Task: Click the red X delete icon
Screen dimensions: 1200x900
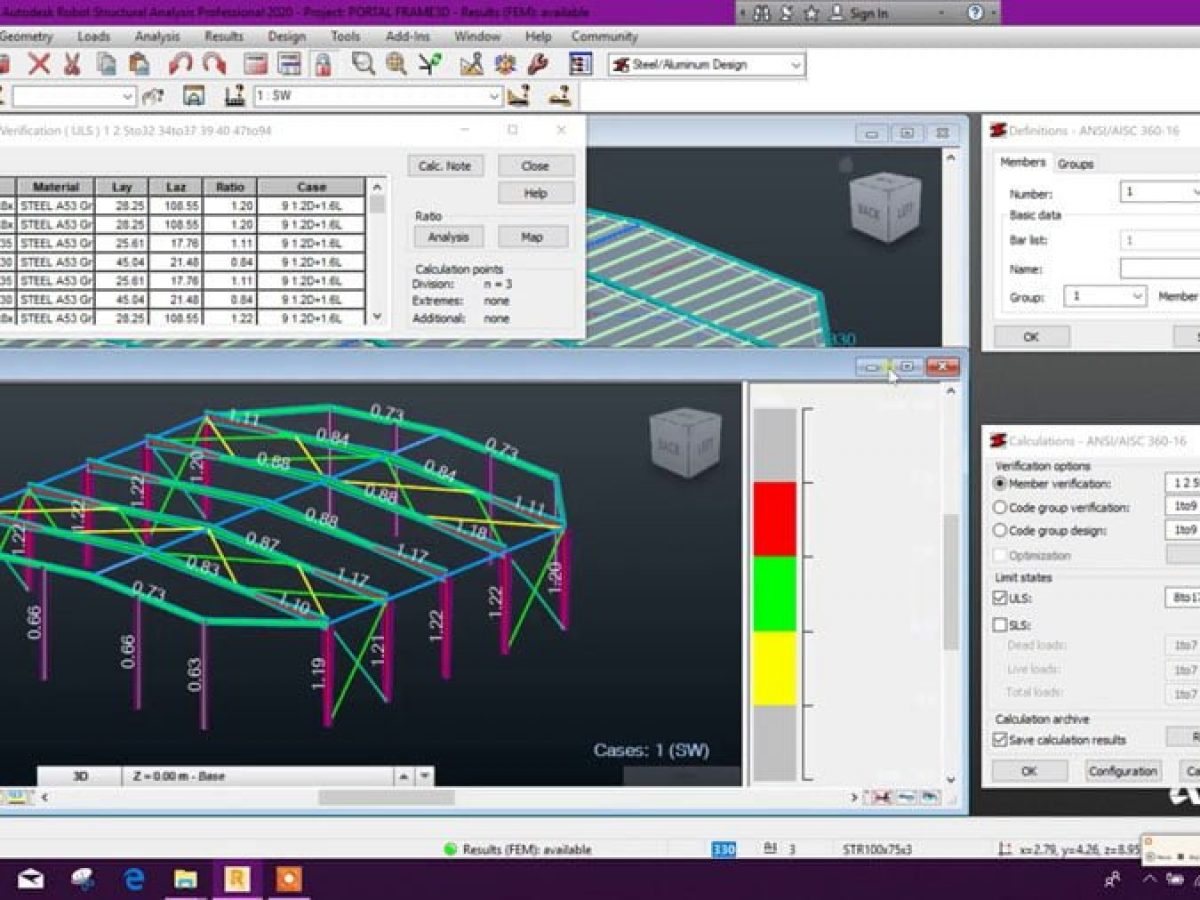Action: tap(39, 65)
